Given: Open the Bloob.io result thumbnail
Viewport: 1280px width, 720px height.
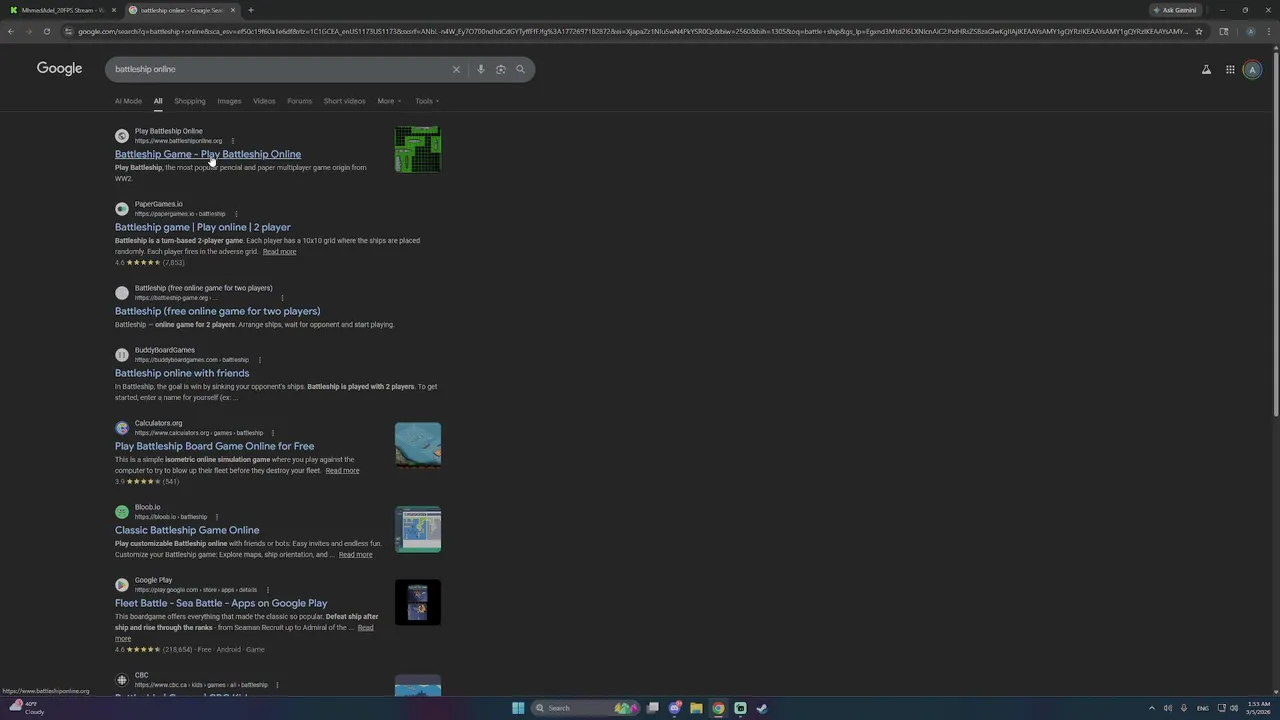Looking at the screenshot, I should coord(418,529).
